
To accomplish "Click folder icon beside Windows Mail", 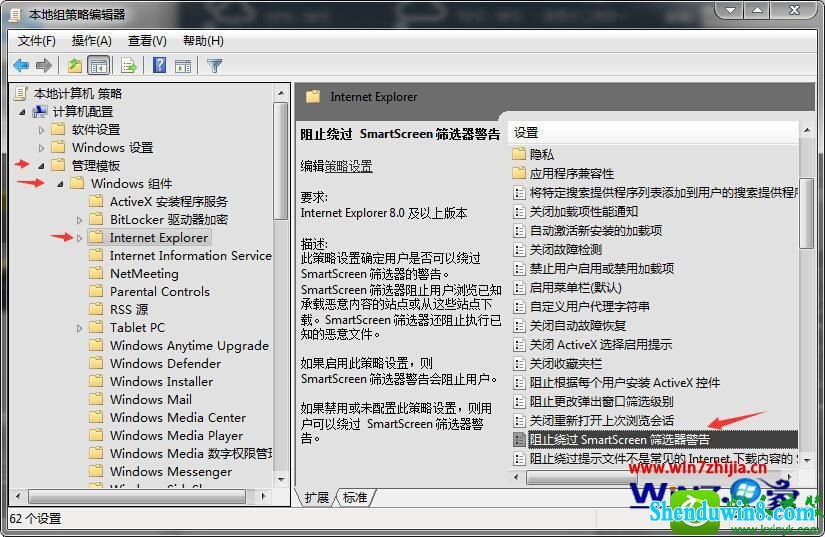I will click(96, 399).
